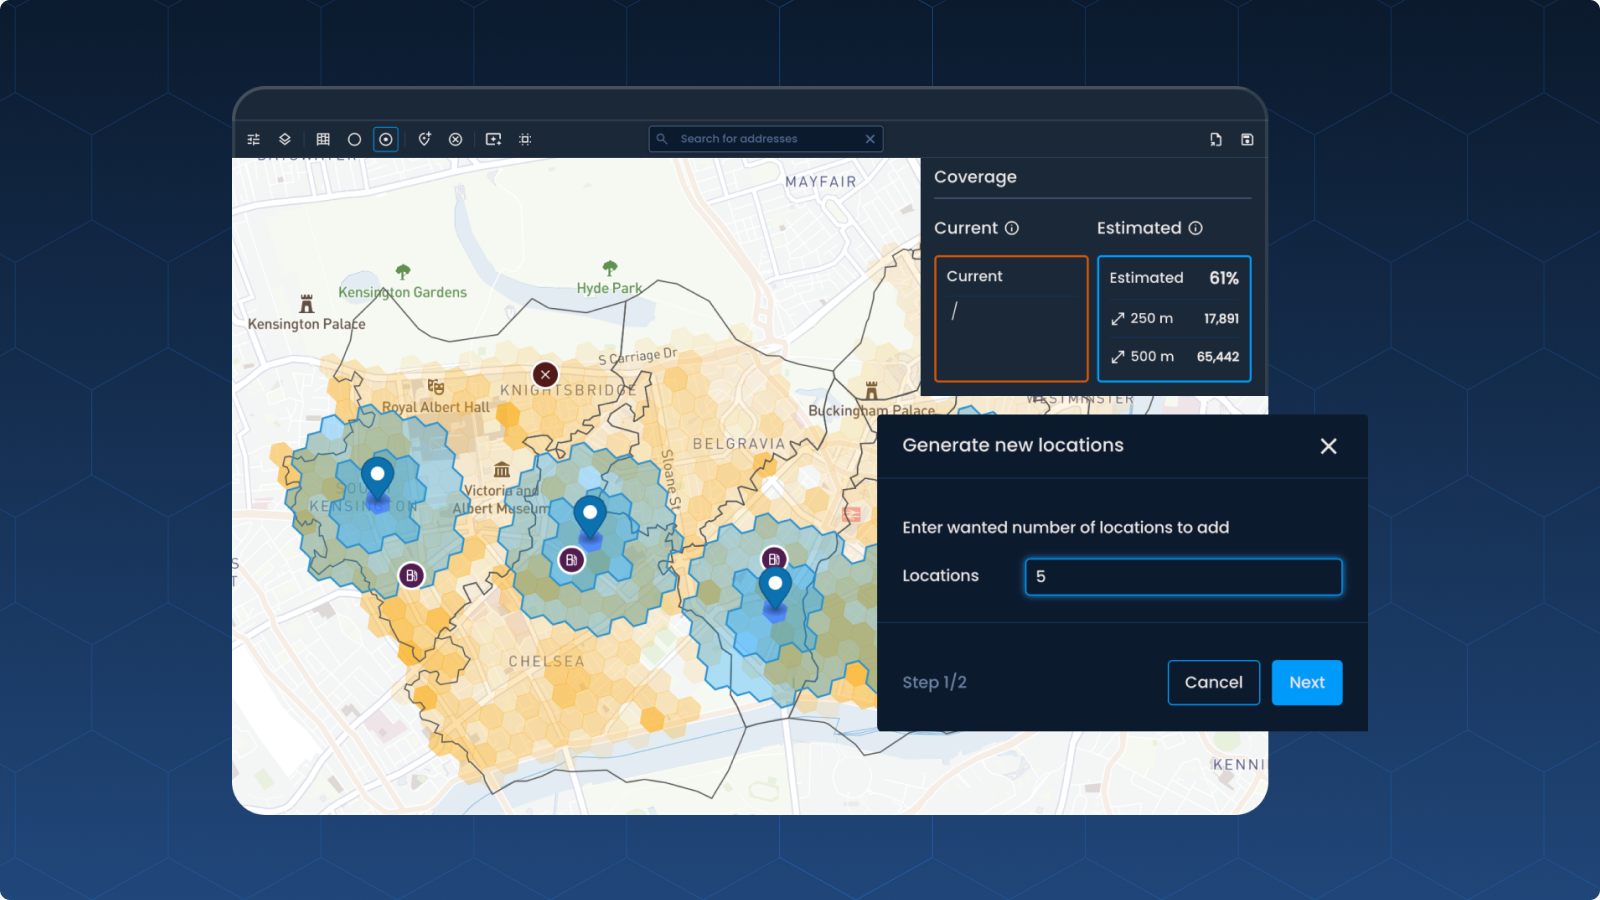
Task: Select the empty circle tool
Action: pyautogui.click(x=354, y=139)
